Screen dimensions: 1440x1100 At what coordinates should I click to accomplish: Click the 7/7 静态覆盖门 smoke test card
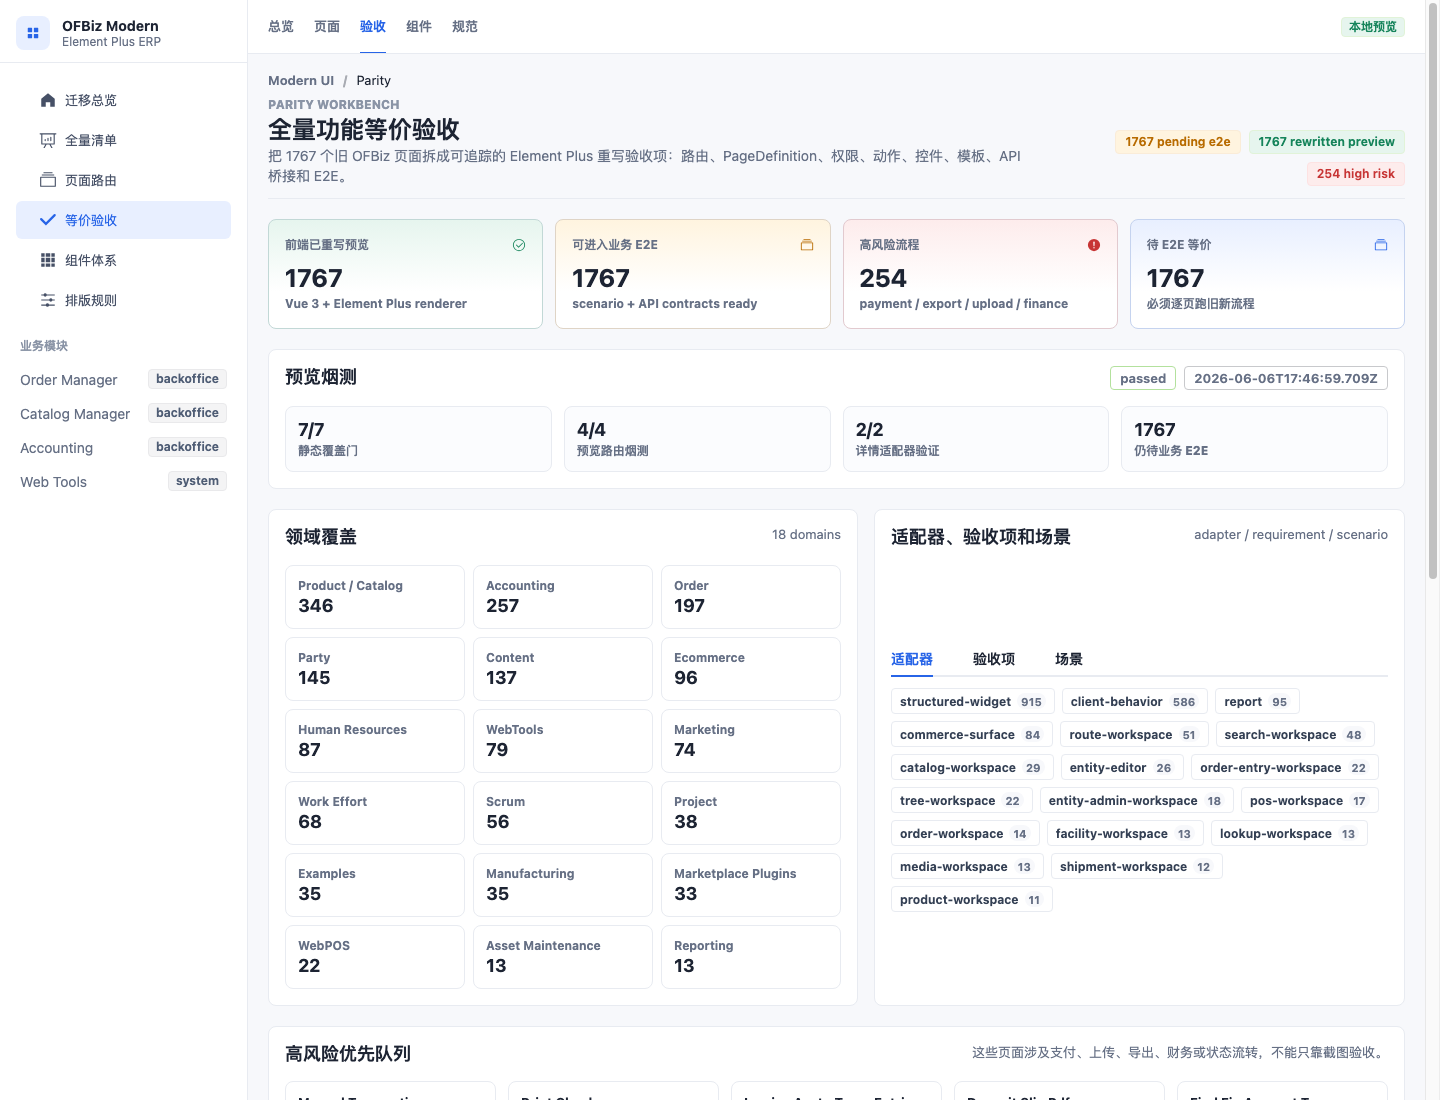click(x=418, y=439)
